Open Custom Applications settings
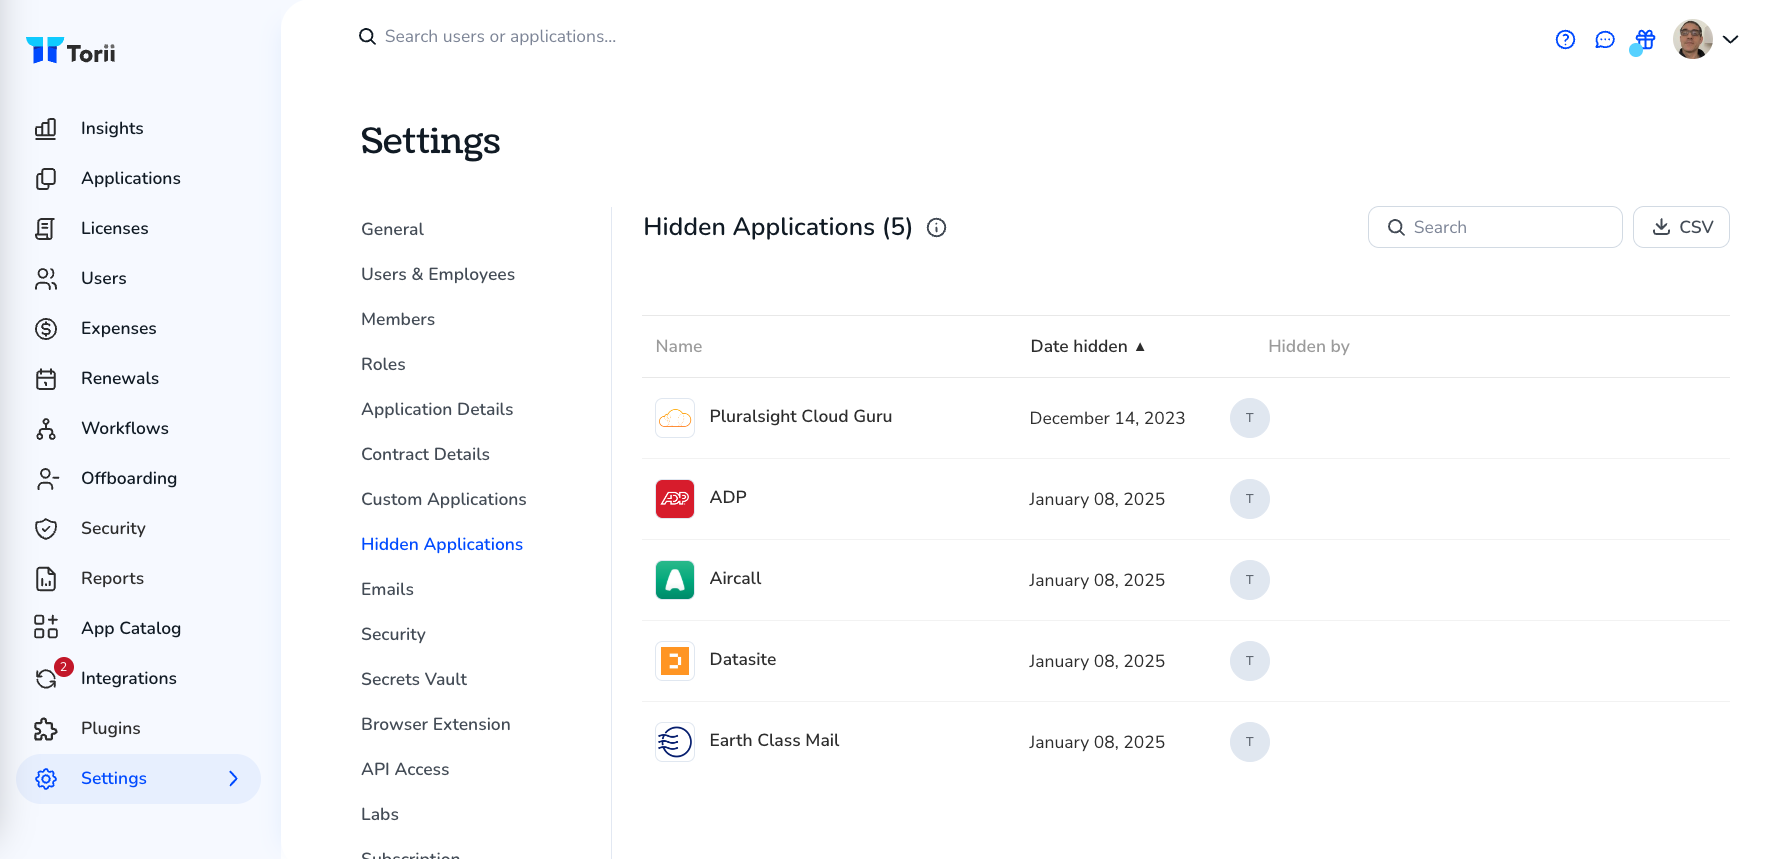Screen dimensions: 1769x859 [443, 499]
